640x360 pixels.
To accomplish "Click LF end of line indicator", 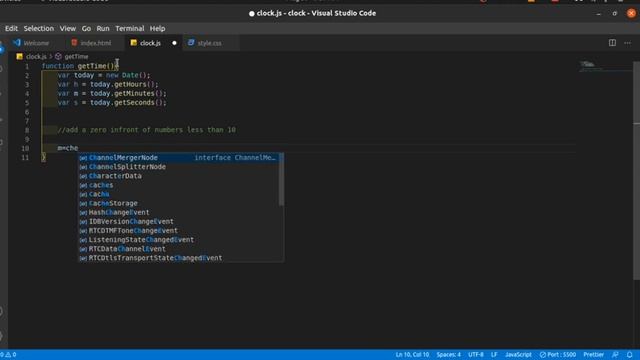I will 494,355.
